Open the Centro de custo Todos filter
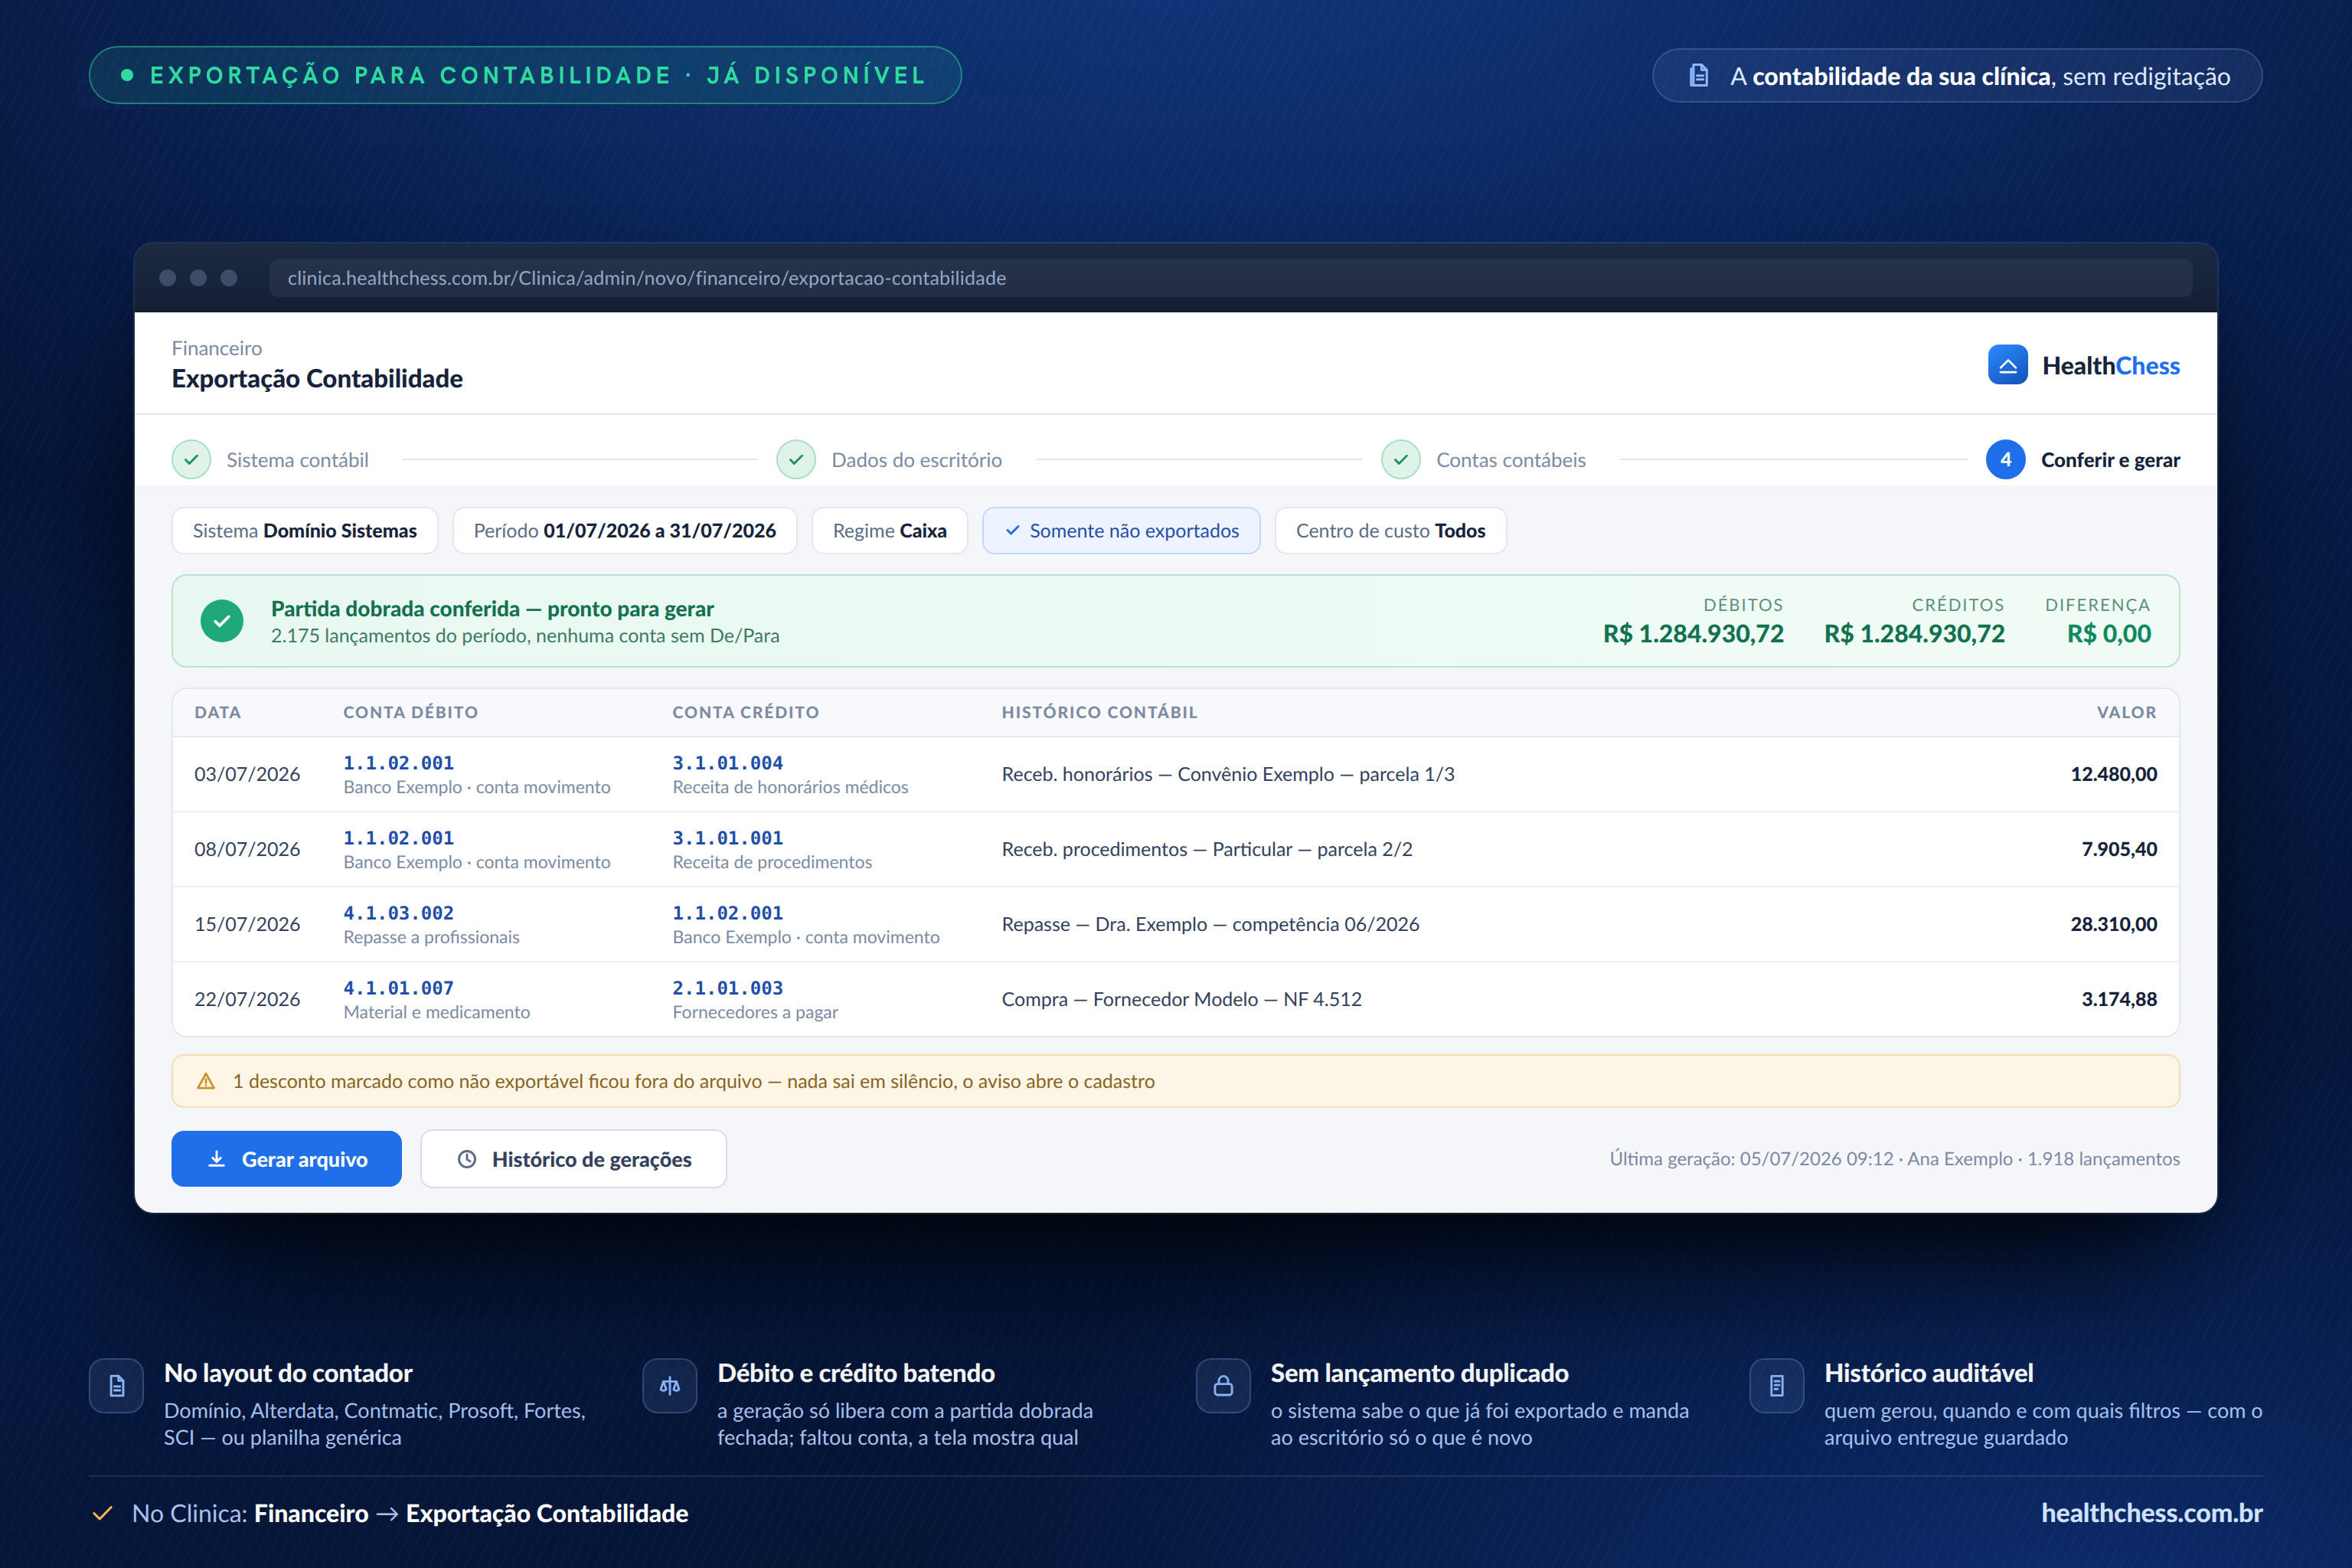The width and height of the screenshot is (2352, 1568). pos(1391,531)
